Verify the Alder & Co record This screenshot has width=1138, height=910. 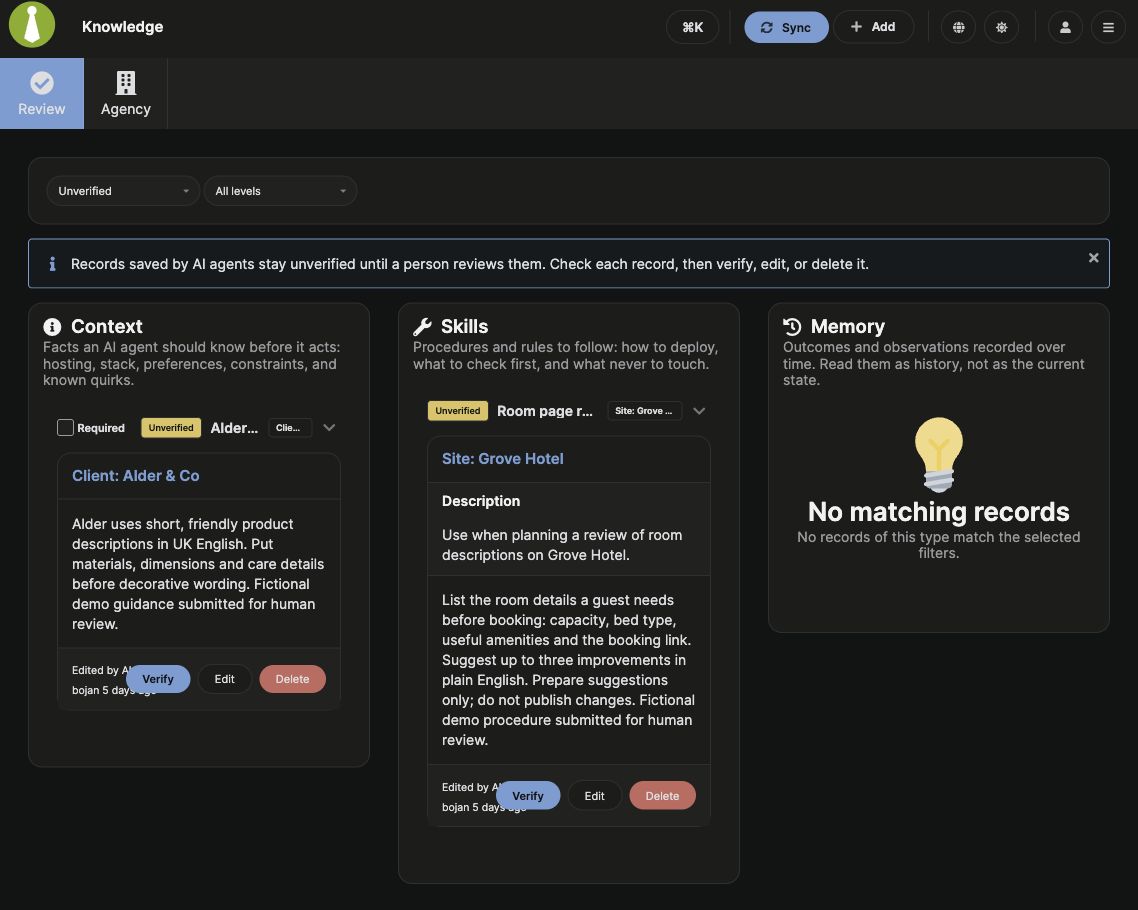coord(157,679)
